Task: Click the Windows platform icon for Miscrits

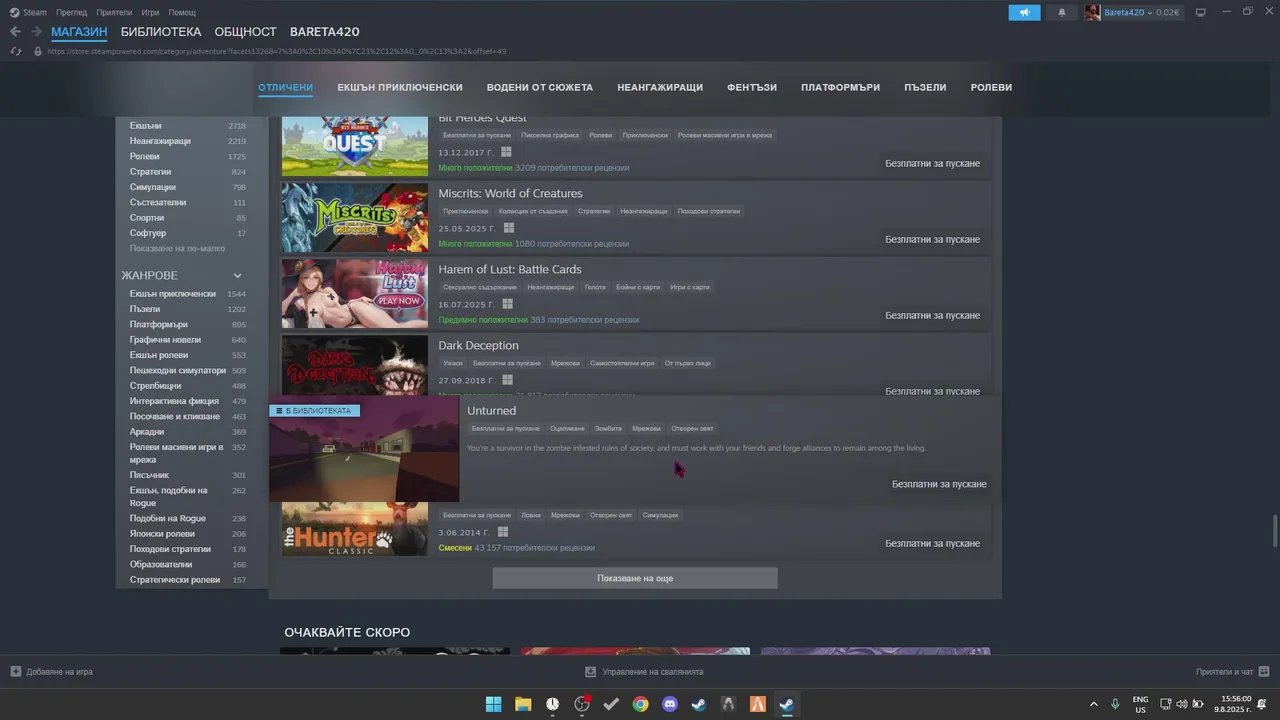Action: pyautogui.click(x=507, y=228)
